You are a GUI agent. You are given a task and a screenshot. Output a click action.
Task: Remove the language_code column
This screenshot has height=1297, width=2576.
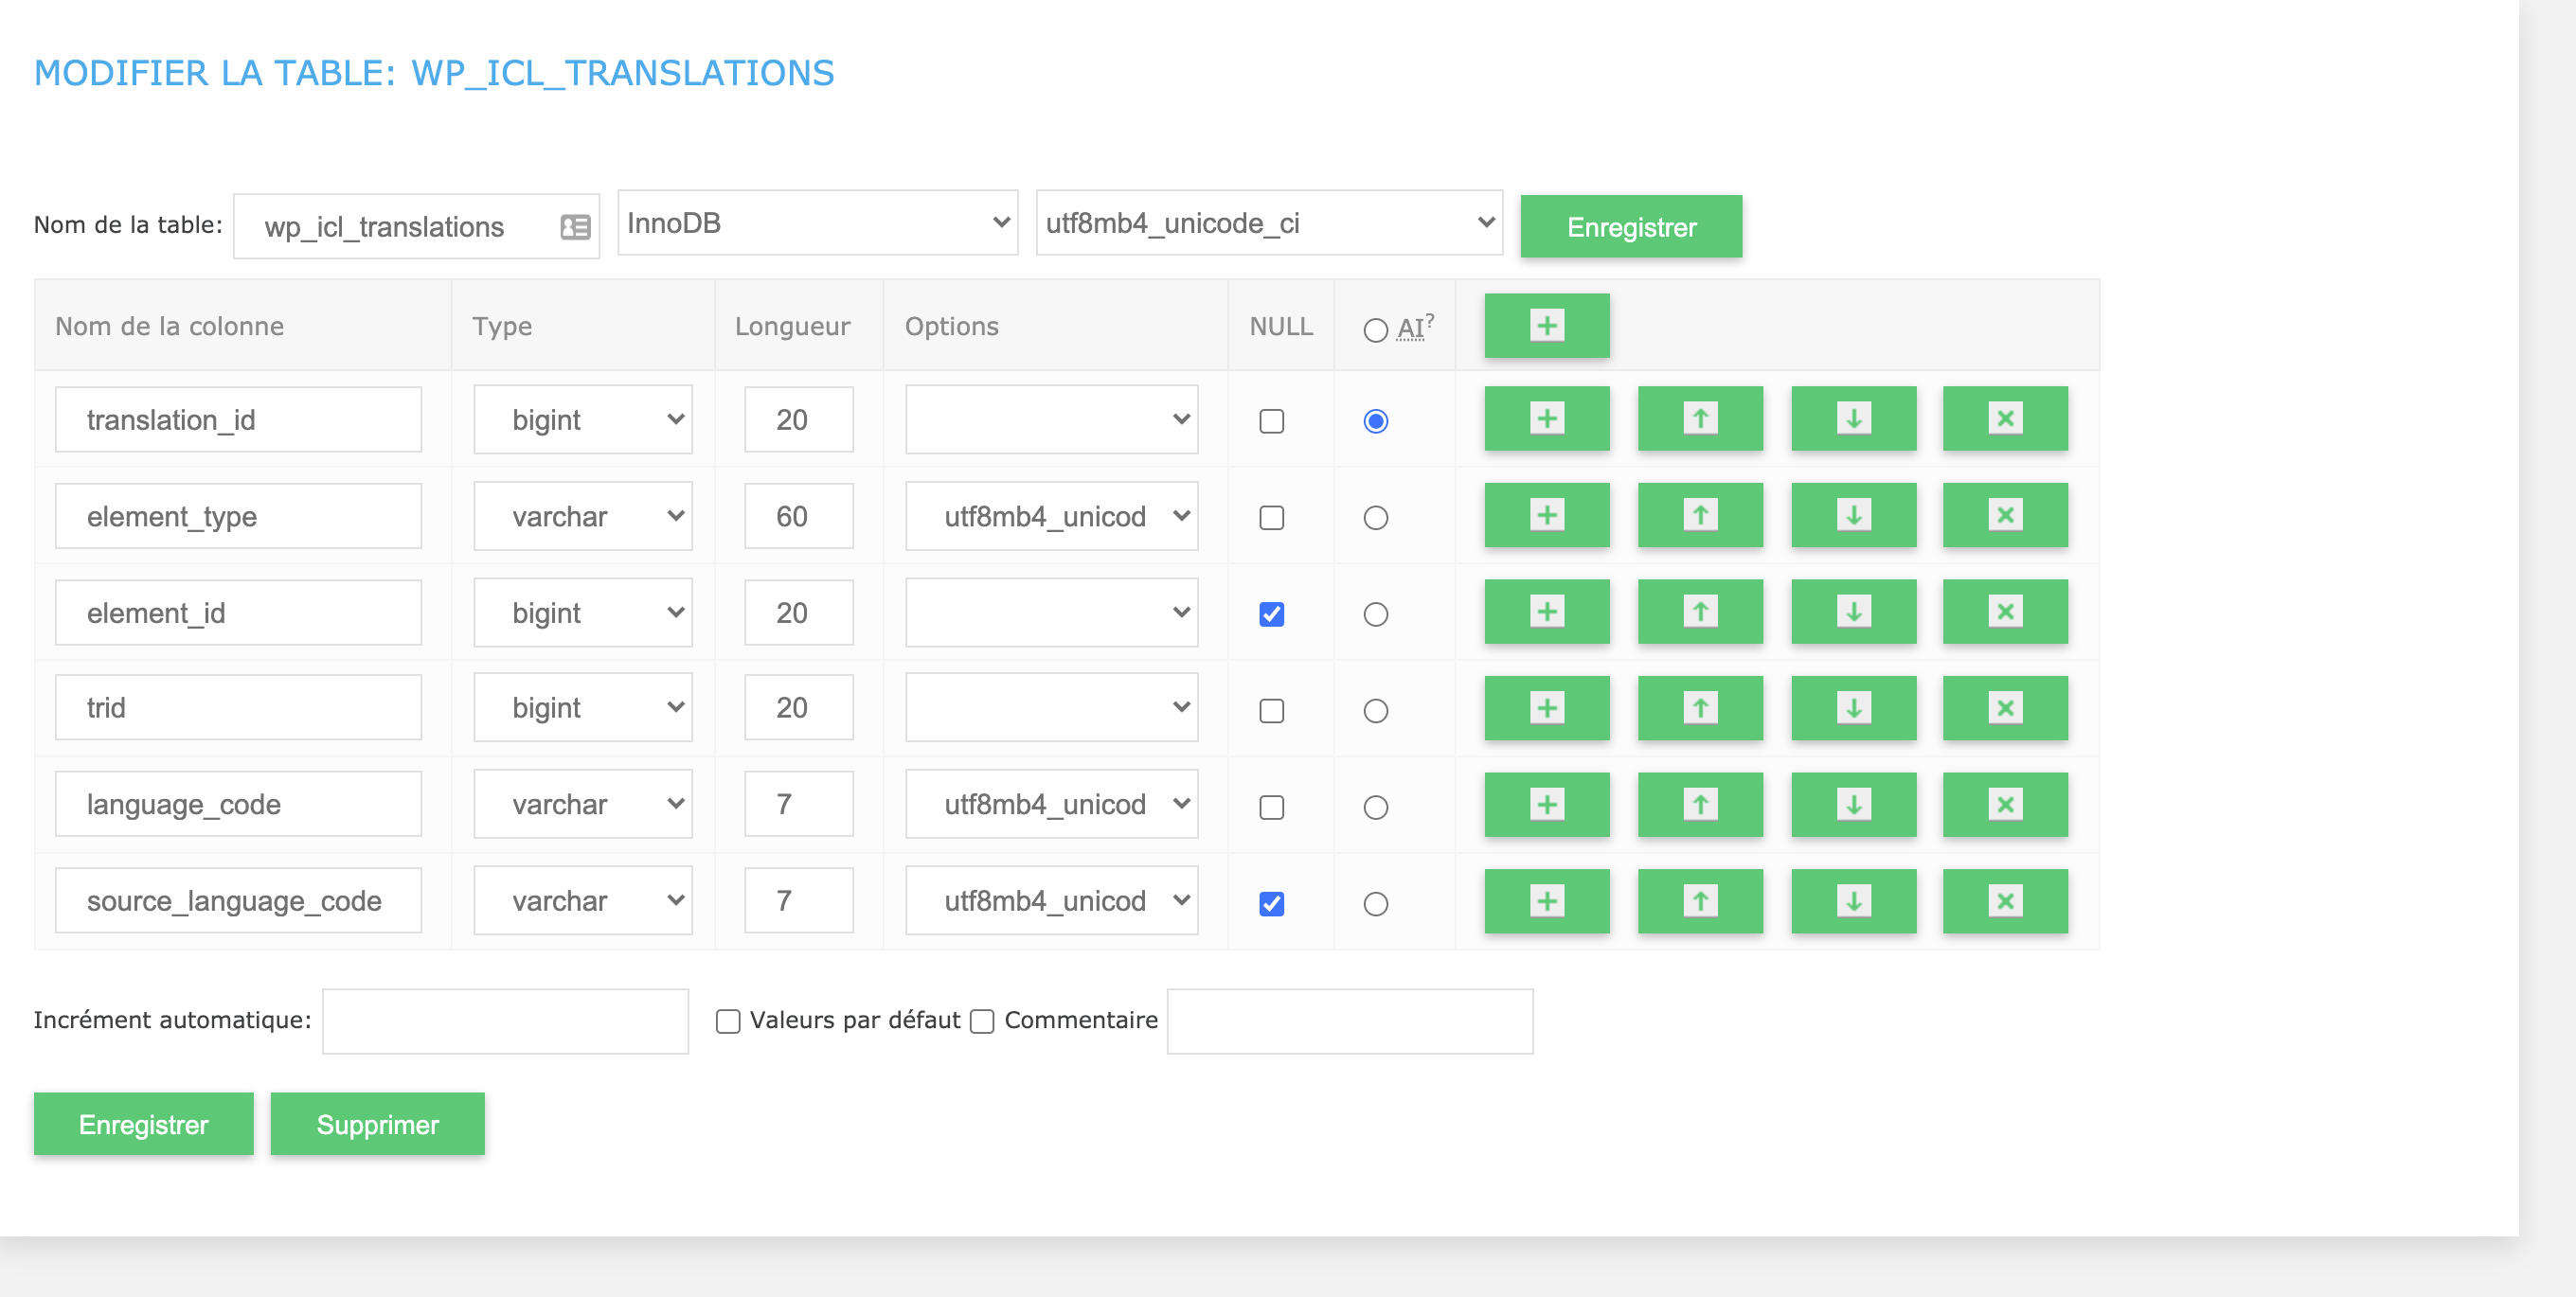click(2005, 805)
